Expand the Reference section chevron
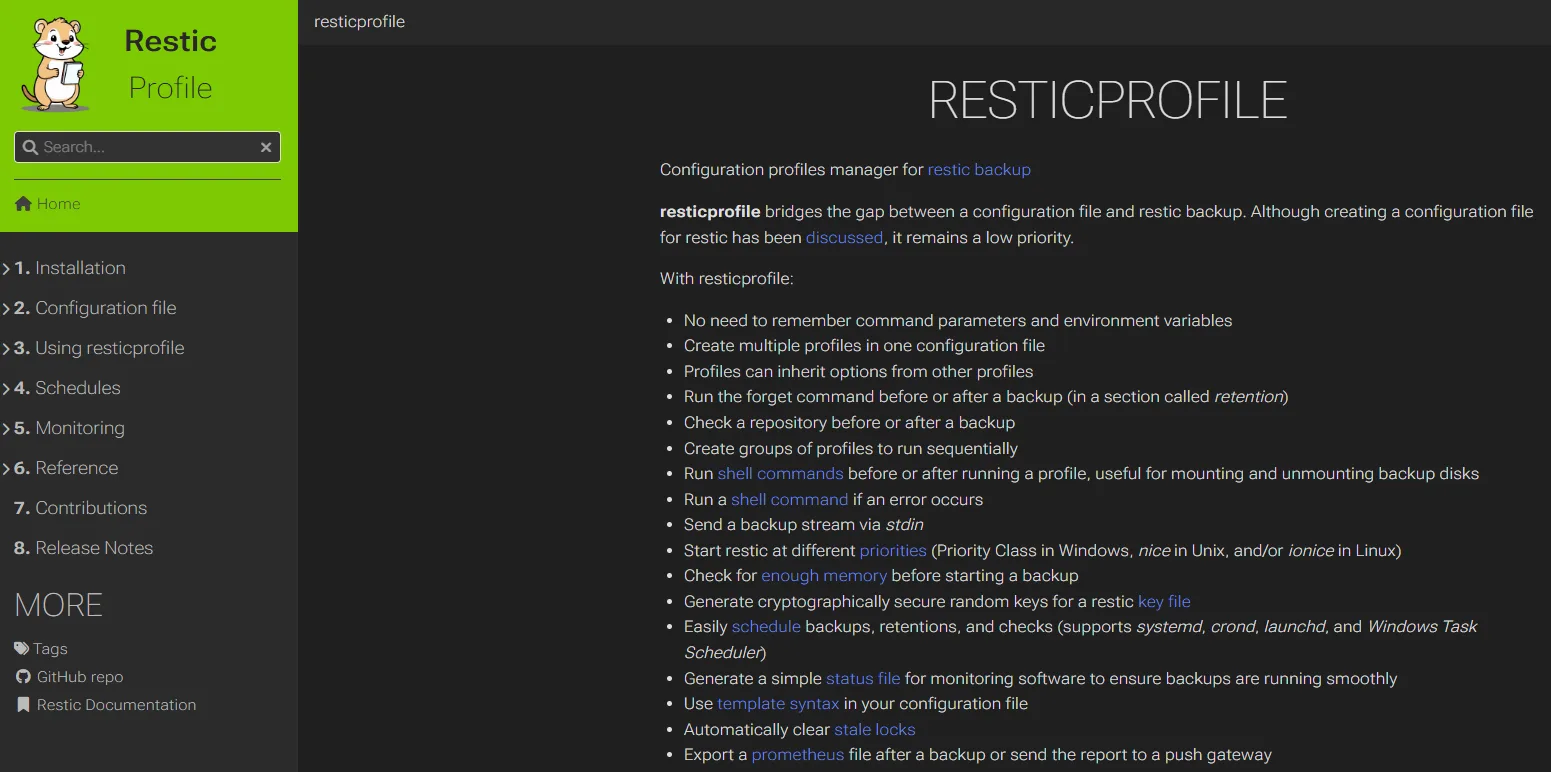The width and height of the screenshot is (1551, 772). pos(6,468)
